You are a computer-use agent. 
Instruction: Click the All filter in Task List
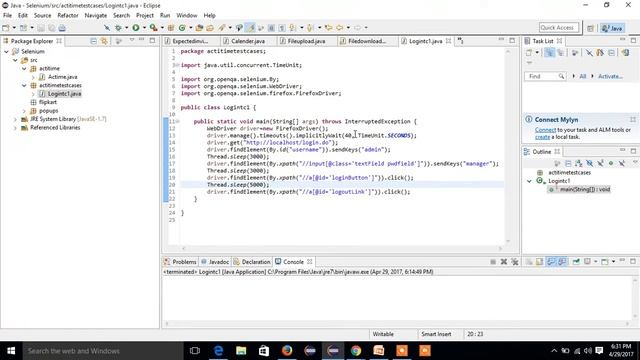click(583, 76)
